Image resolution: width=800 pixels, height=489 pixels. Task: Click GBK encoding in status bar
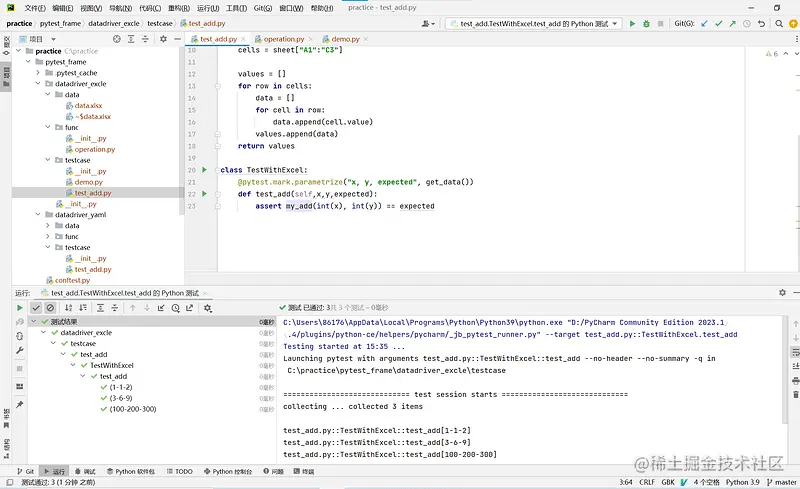[x=668, y=482]
